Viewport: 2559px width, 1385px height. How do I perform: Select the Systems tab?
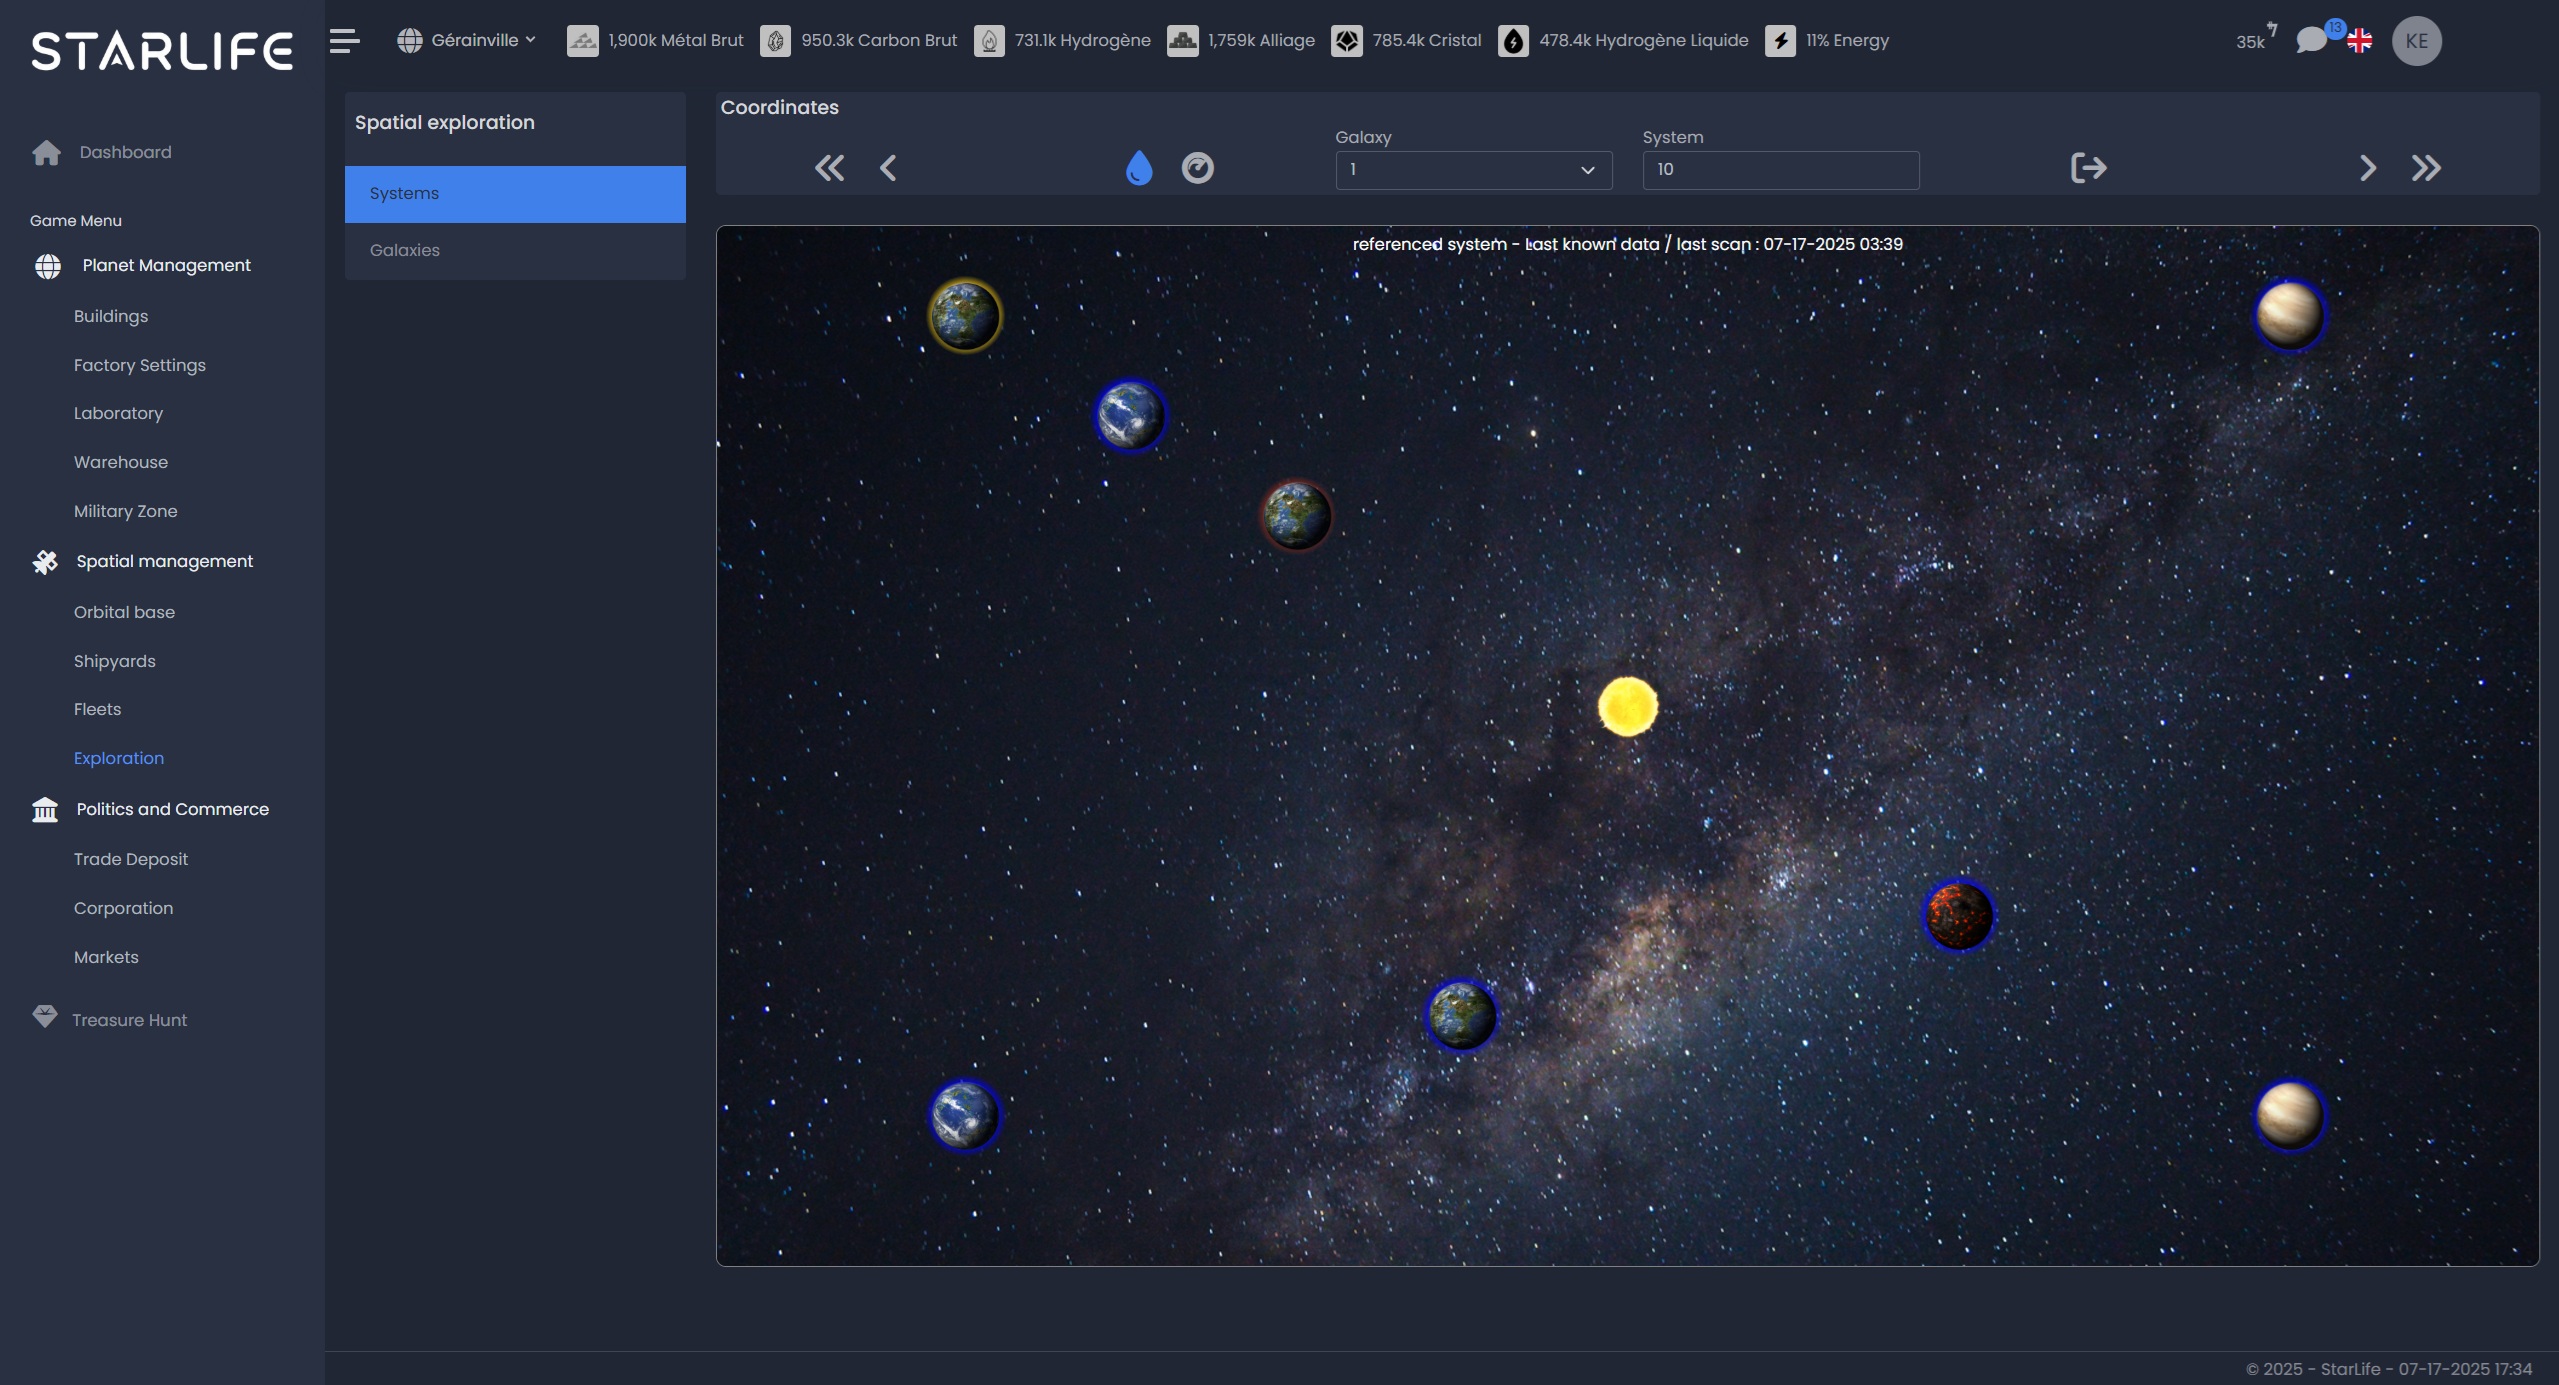[515, 194]
